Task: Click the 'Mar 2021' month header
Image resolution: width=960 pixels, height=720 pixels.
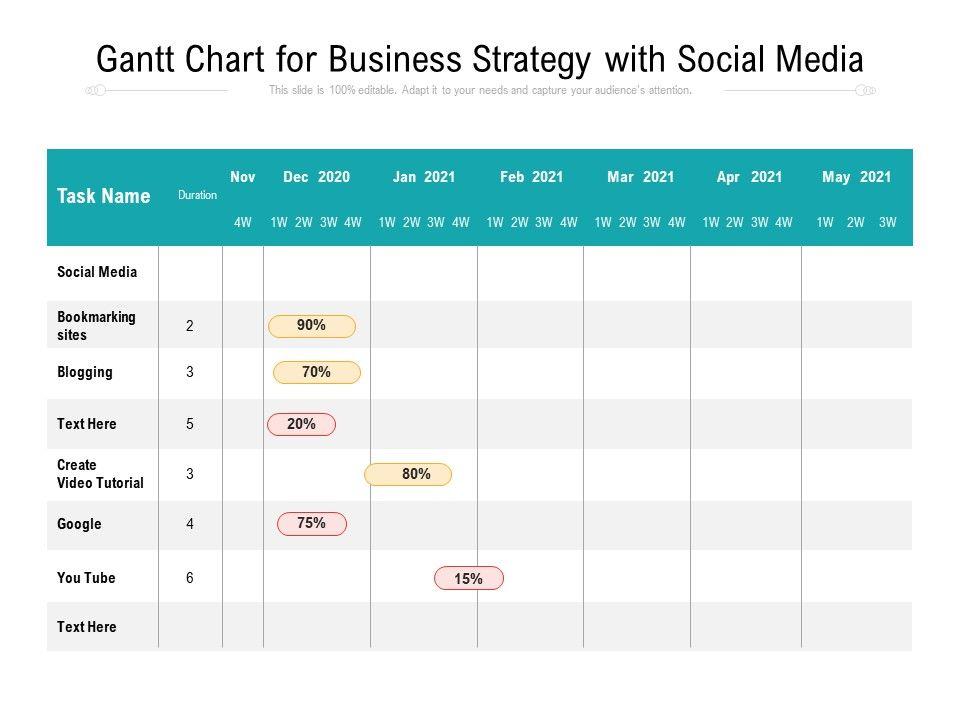Action: coord(640,177)
